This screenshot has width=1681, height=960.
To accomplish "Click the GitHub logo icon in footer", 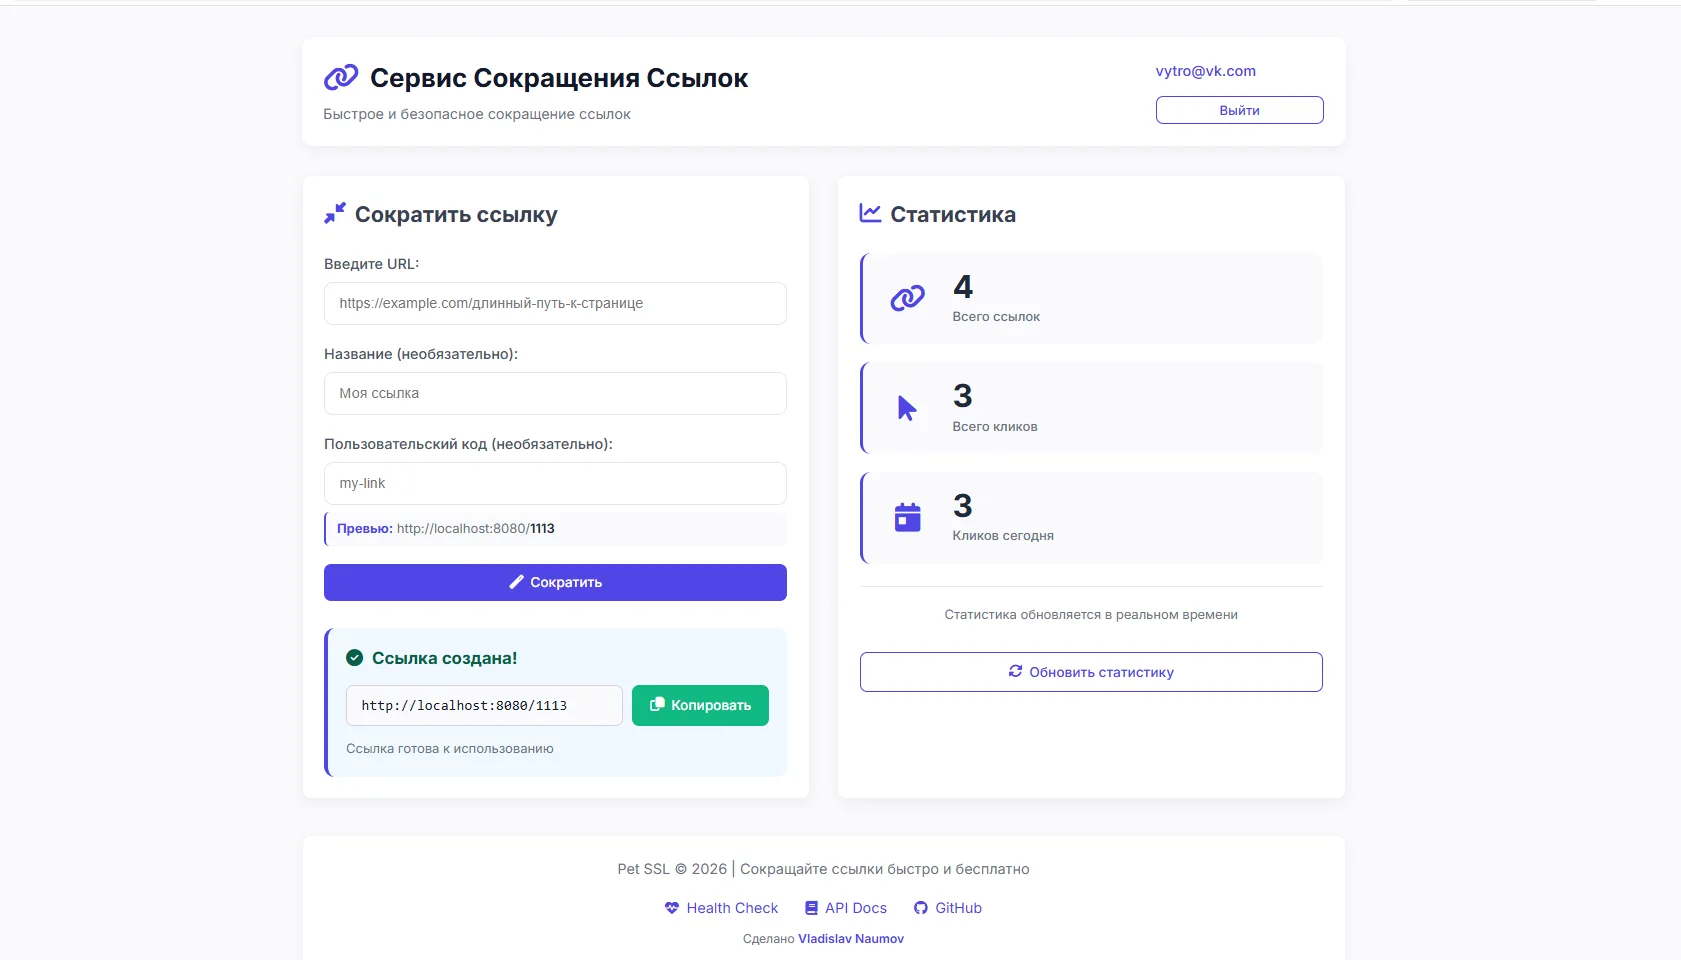I will [921, 908].
